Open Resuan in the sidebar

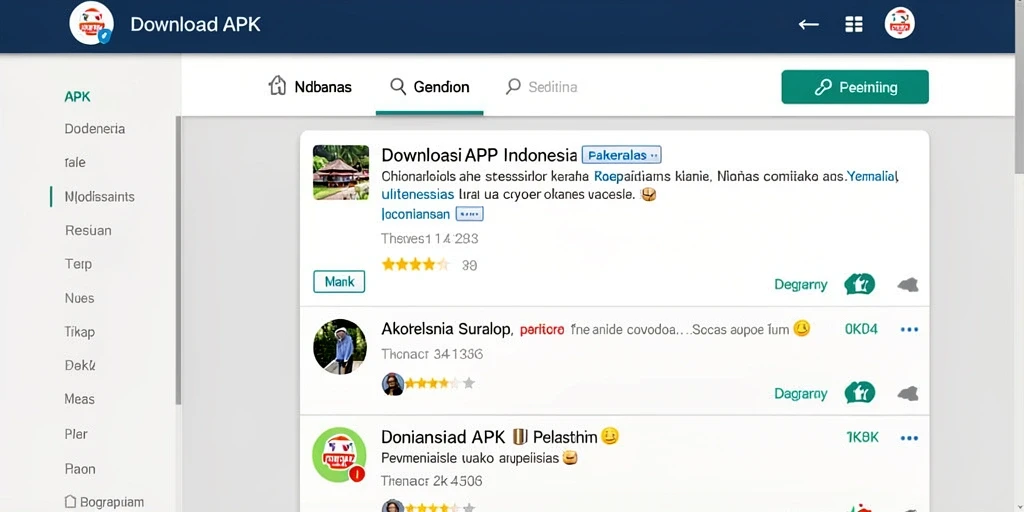[88, 231]
